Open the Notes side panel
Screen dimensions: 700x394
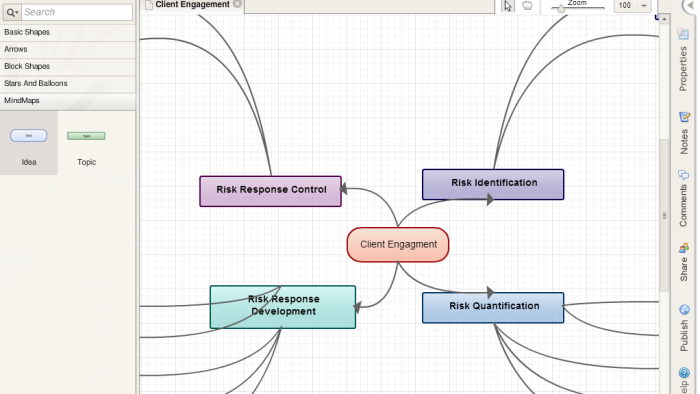click(x=683, y=133)
